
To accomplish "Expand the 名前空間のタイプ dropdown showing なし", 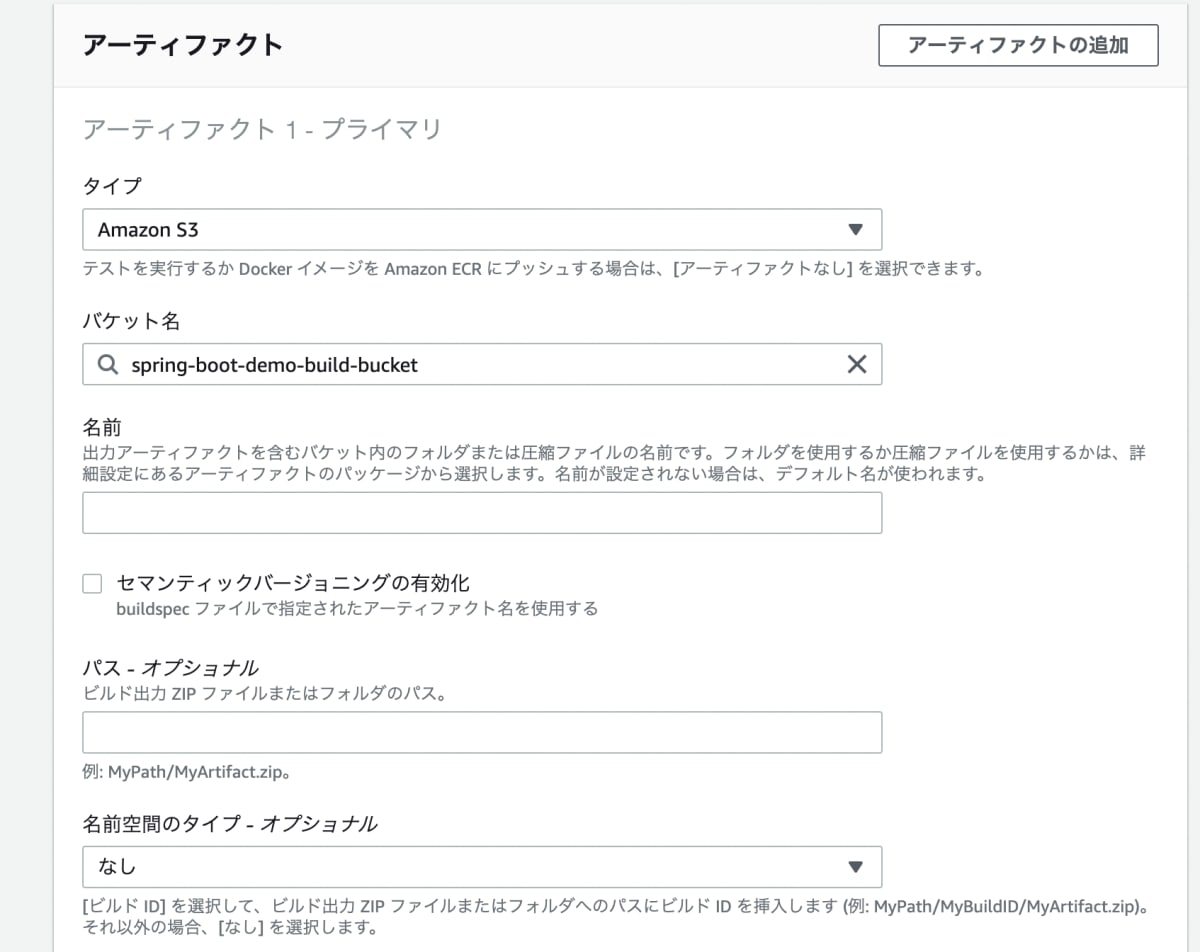I will point(482,866).
